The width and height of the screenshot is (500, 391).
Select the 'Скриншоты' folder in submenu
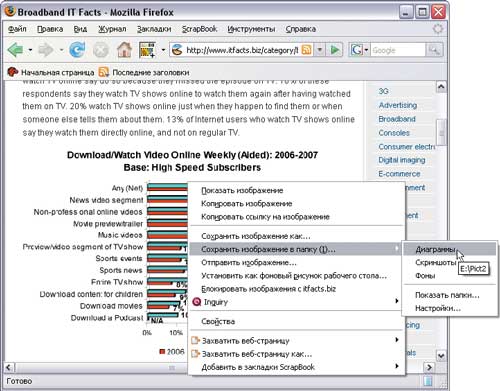point(435,263)
